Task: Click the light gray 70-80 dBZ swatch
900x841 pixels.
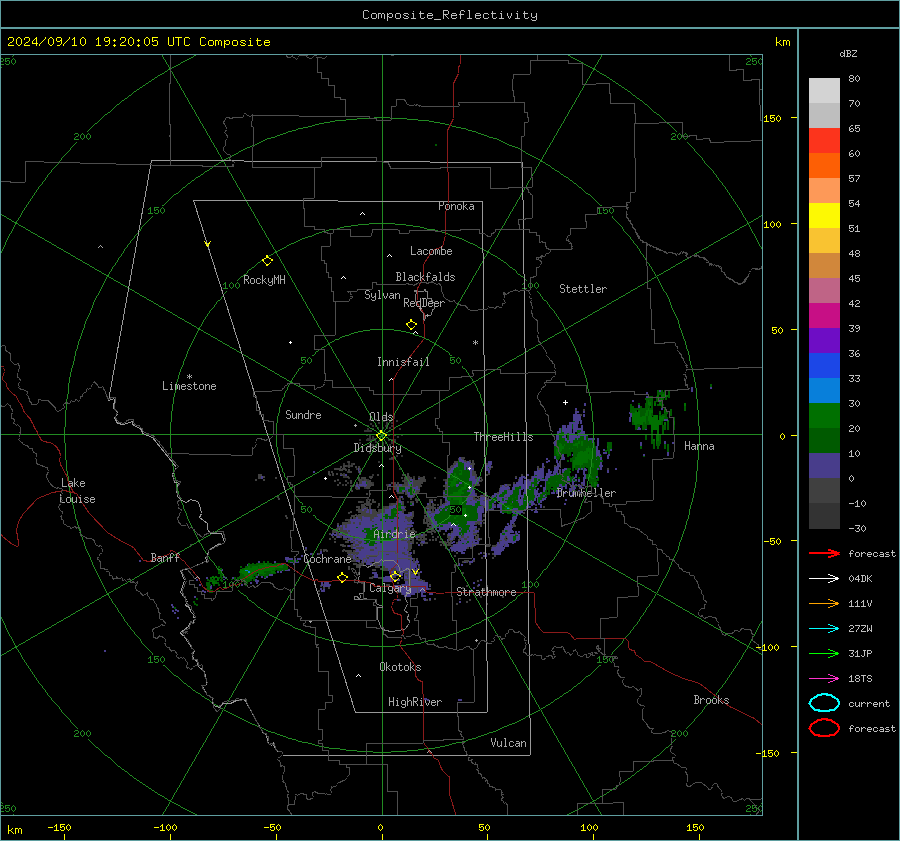Action: pos(824,91)
